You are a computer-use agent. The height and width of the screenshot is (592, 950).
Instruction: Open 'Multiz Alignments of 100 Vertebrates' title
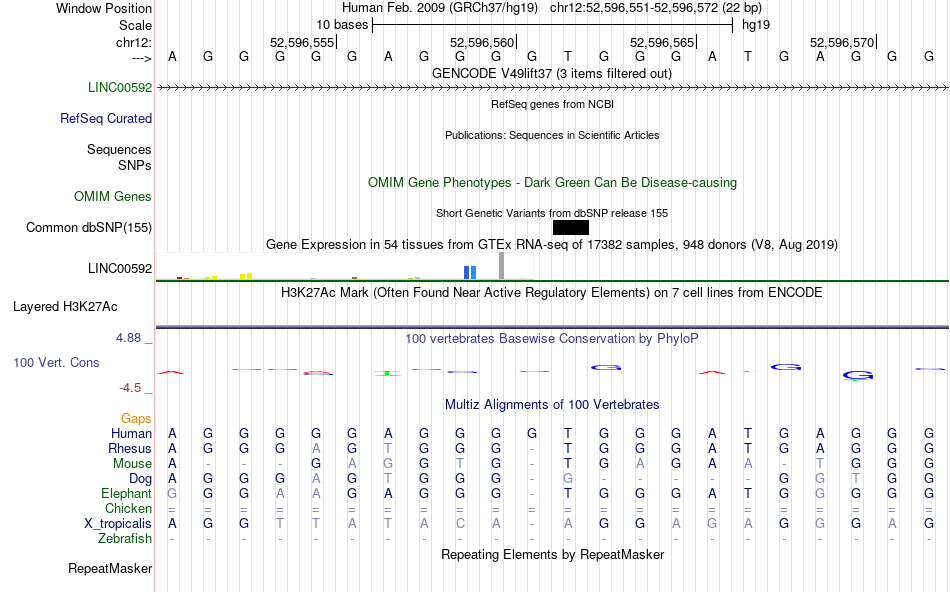click(552, 405)
